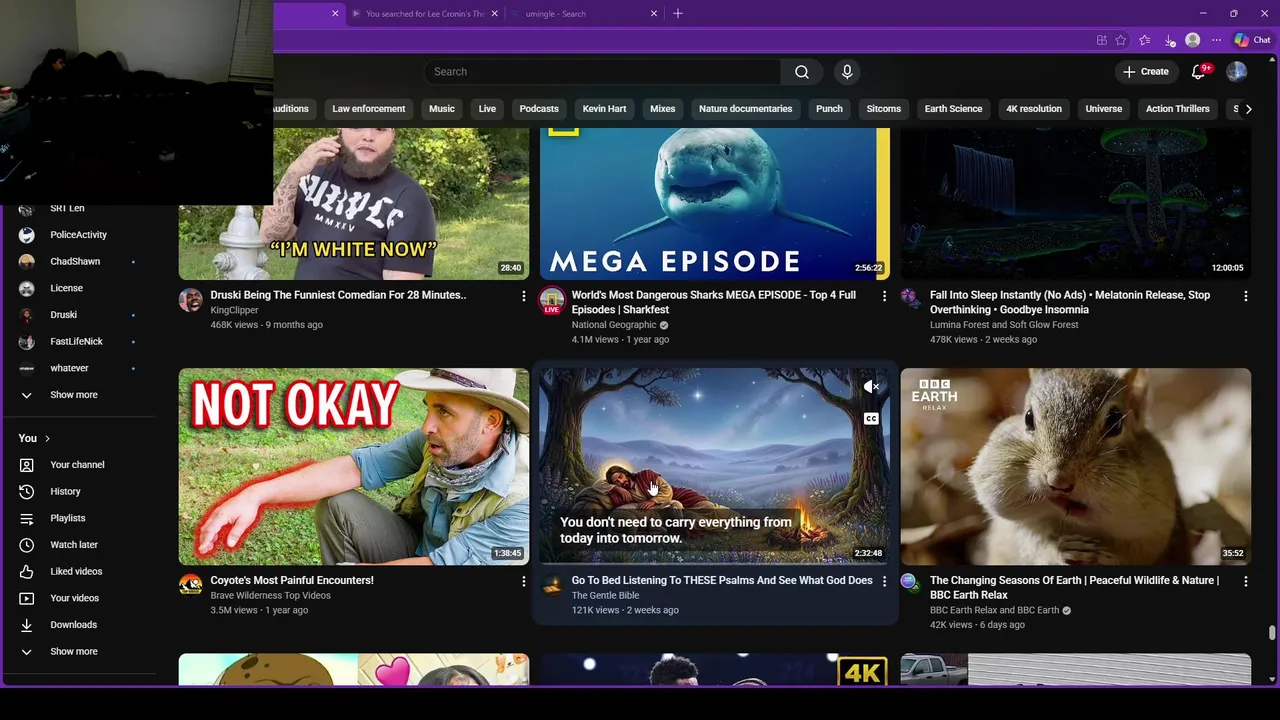Toggle captions on Psalms preview
Screen dimensions: 1280x720
(x=871, y=419)
